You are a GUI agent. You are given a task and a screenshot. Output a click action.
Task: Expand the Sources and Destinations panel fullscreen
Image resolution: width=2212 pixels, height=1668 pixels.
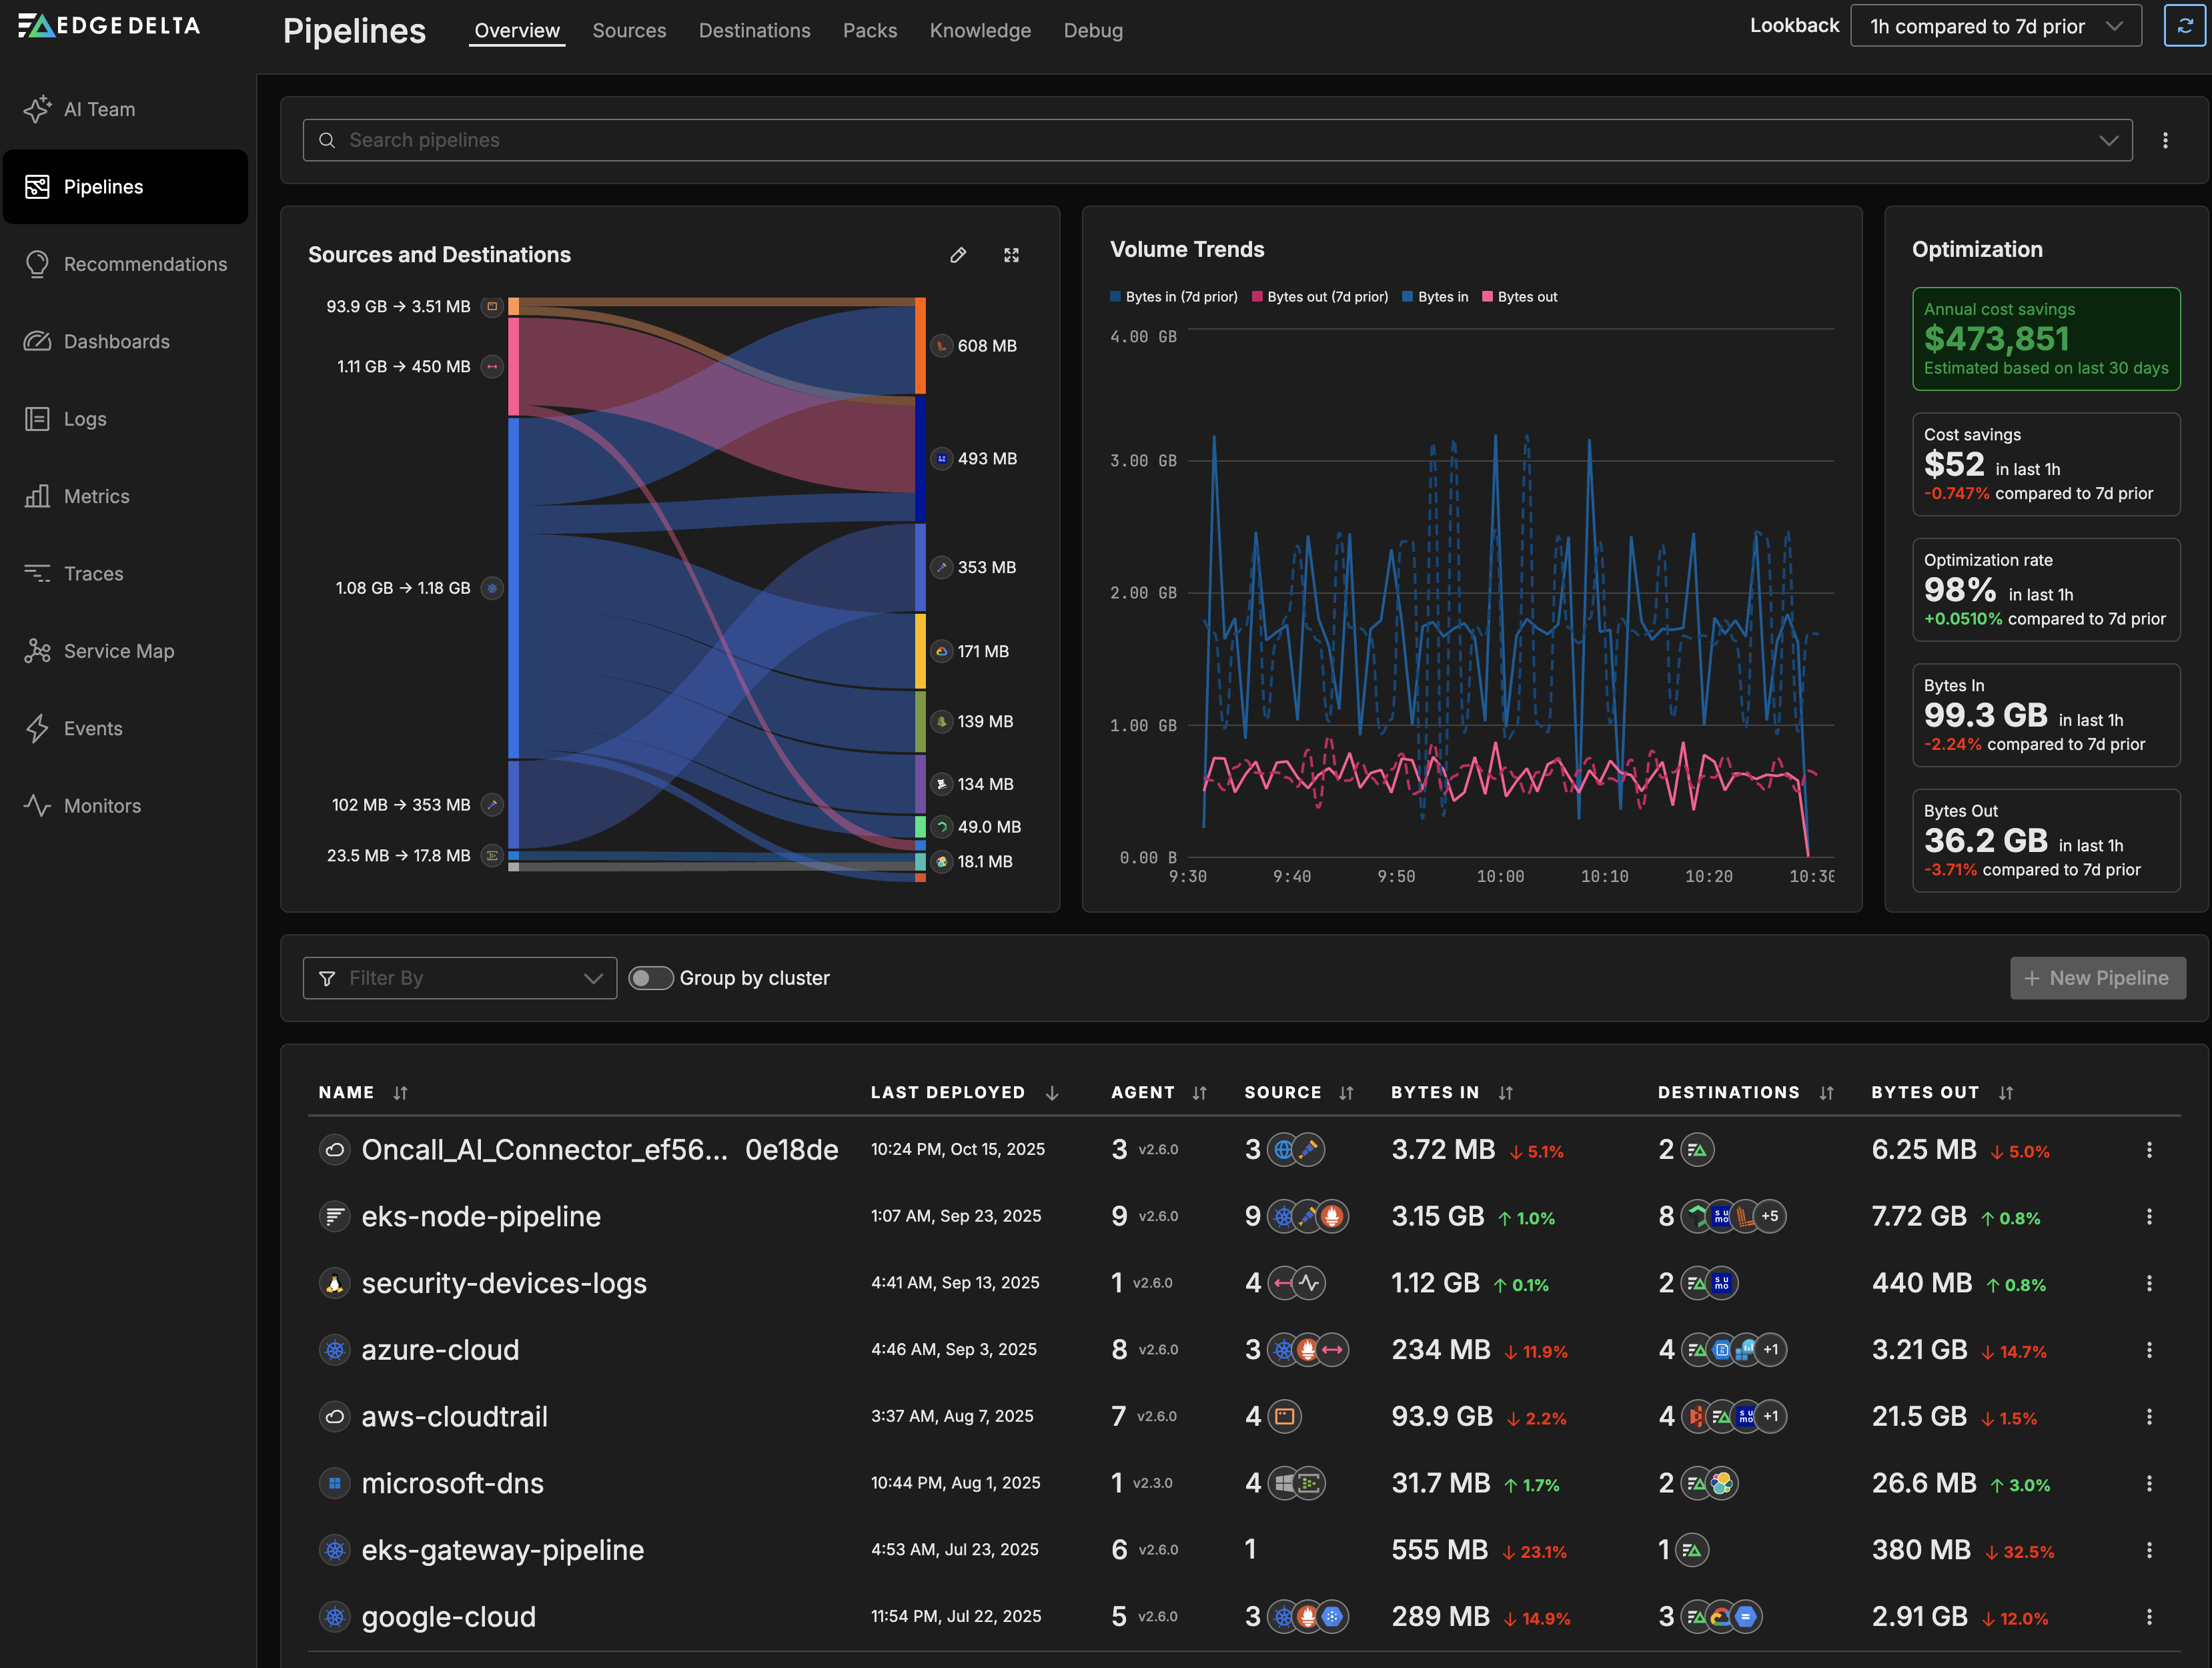[1011, 255]
